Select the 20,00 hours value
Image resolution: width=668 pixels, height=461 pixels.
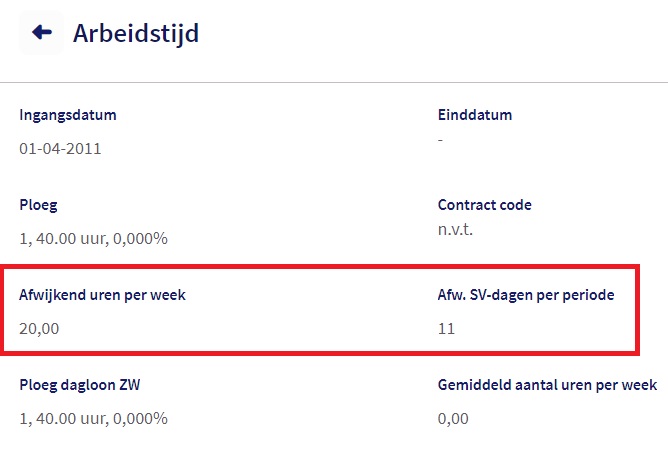tap(39, 328)
